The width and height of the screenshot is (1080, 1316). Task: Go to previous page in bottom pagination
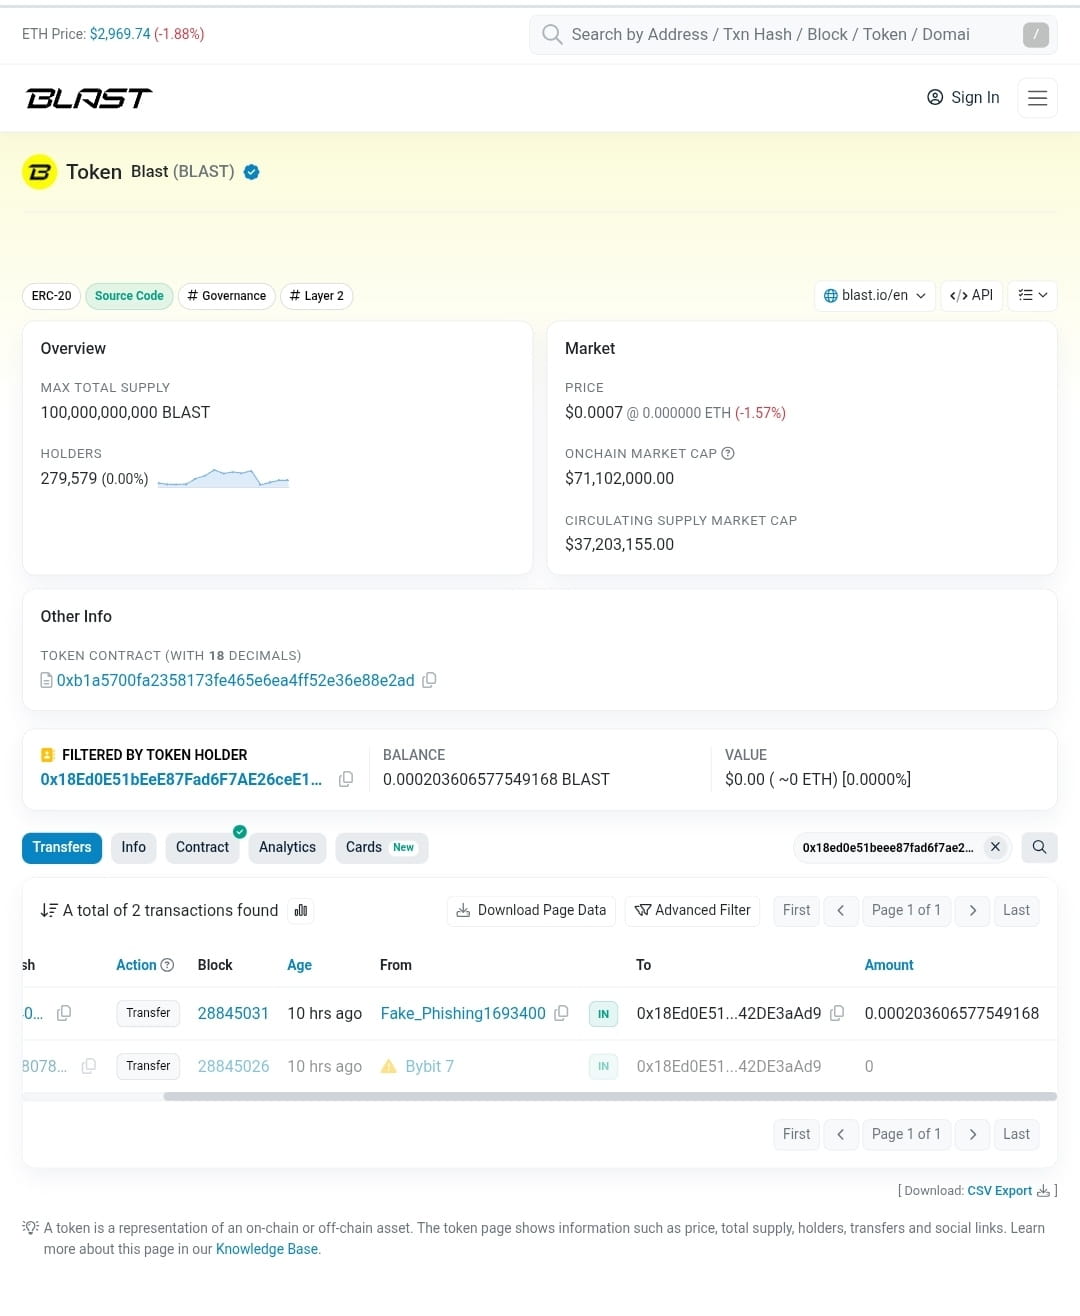841,1134
